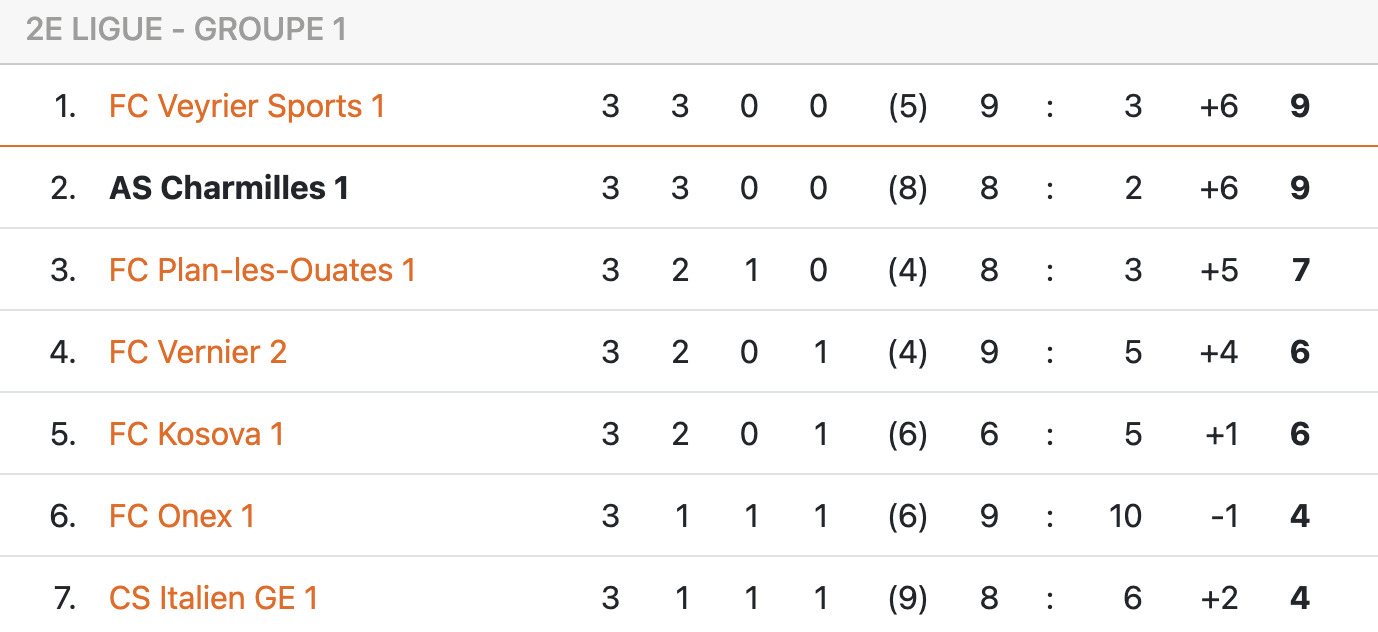Viewport: 1378px width, 632px height.
Task: Click the (5) value in FC Veyrier Sports row
Action: pos(907,106)
